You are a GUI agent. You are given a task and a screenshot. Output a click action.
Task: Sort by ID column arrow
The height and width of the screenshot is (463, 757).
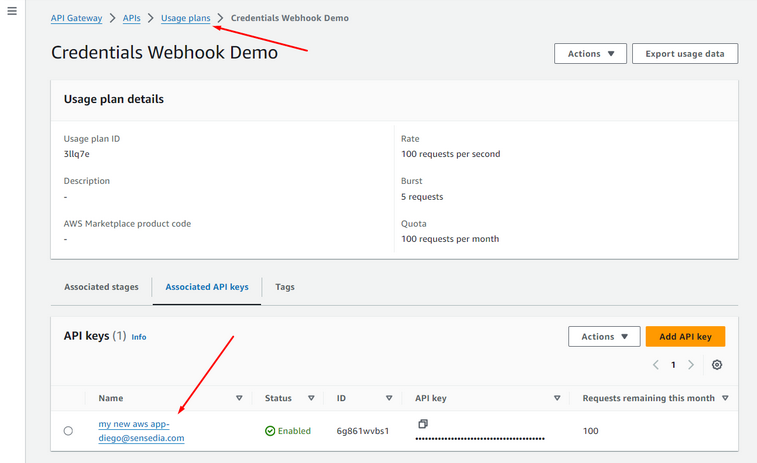390,398
